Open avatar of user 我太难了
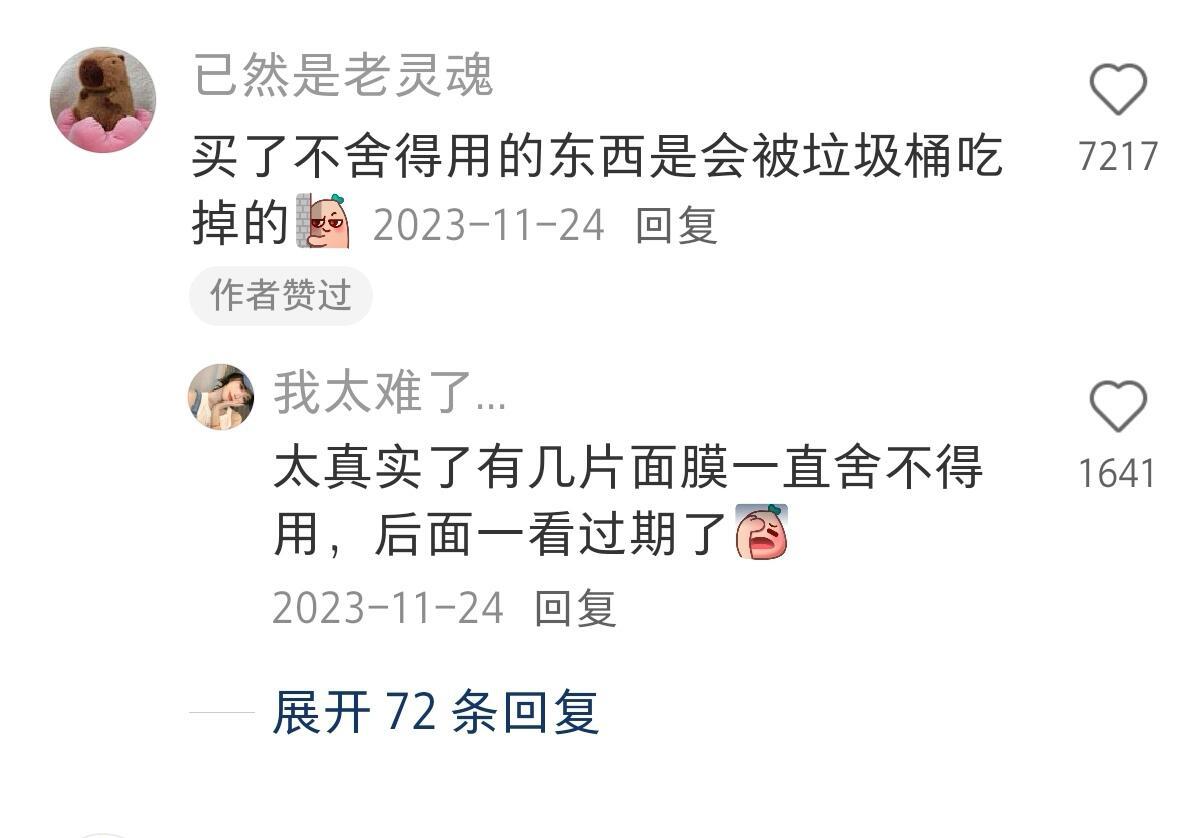This screenshot has width=1200, height=838. coord(221,397)
